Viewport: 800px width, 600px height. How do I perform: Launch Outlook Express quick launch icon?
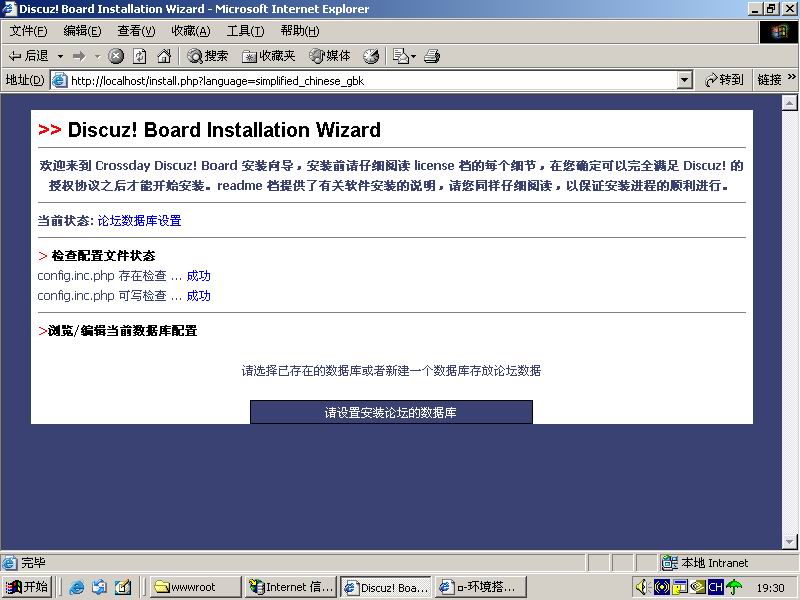[x=99, y=588]
